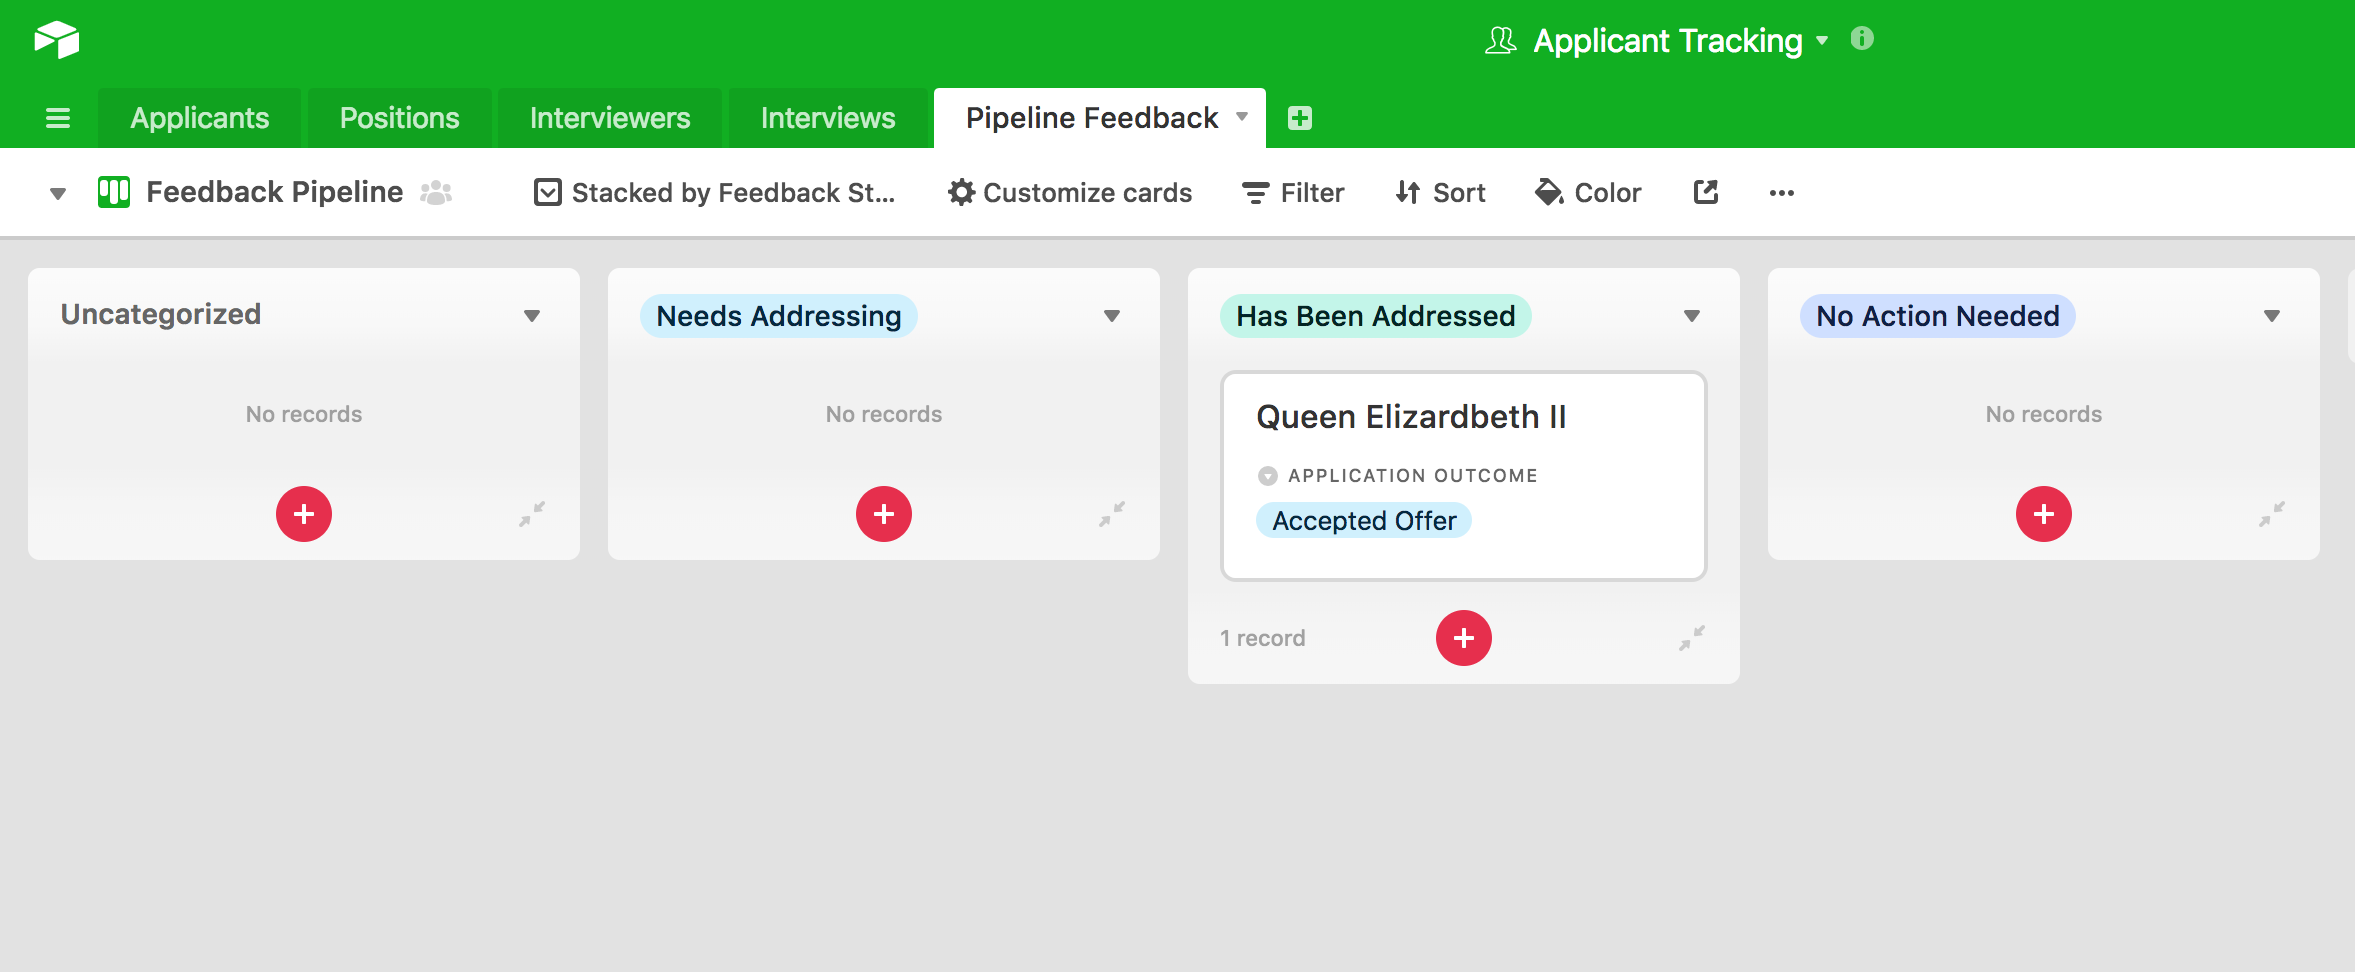Viewport: 2355px width, 972px height.
Task: Click the Applicant Tracking base title
Action: [1668, 41]
